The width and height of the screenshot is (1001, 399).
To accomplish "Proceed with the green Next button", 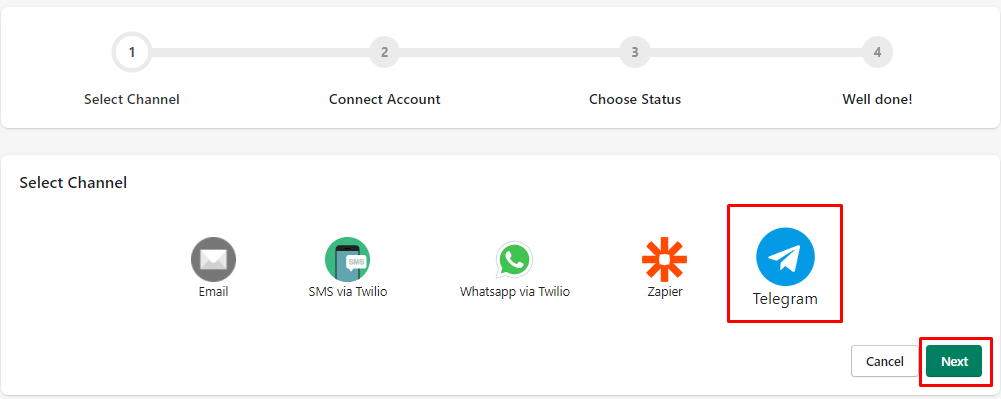I will pyautogui.click(x=954, y=361).
